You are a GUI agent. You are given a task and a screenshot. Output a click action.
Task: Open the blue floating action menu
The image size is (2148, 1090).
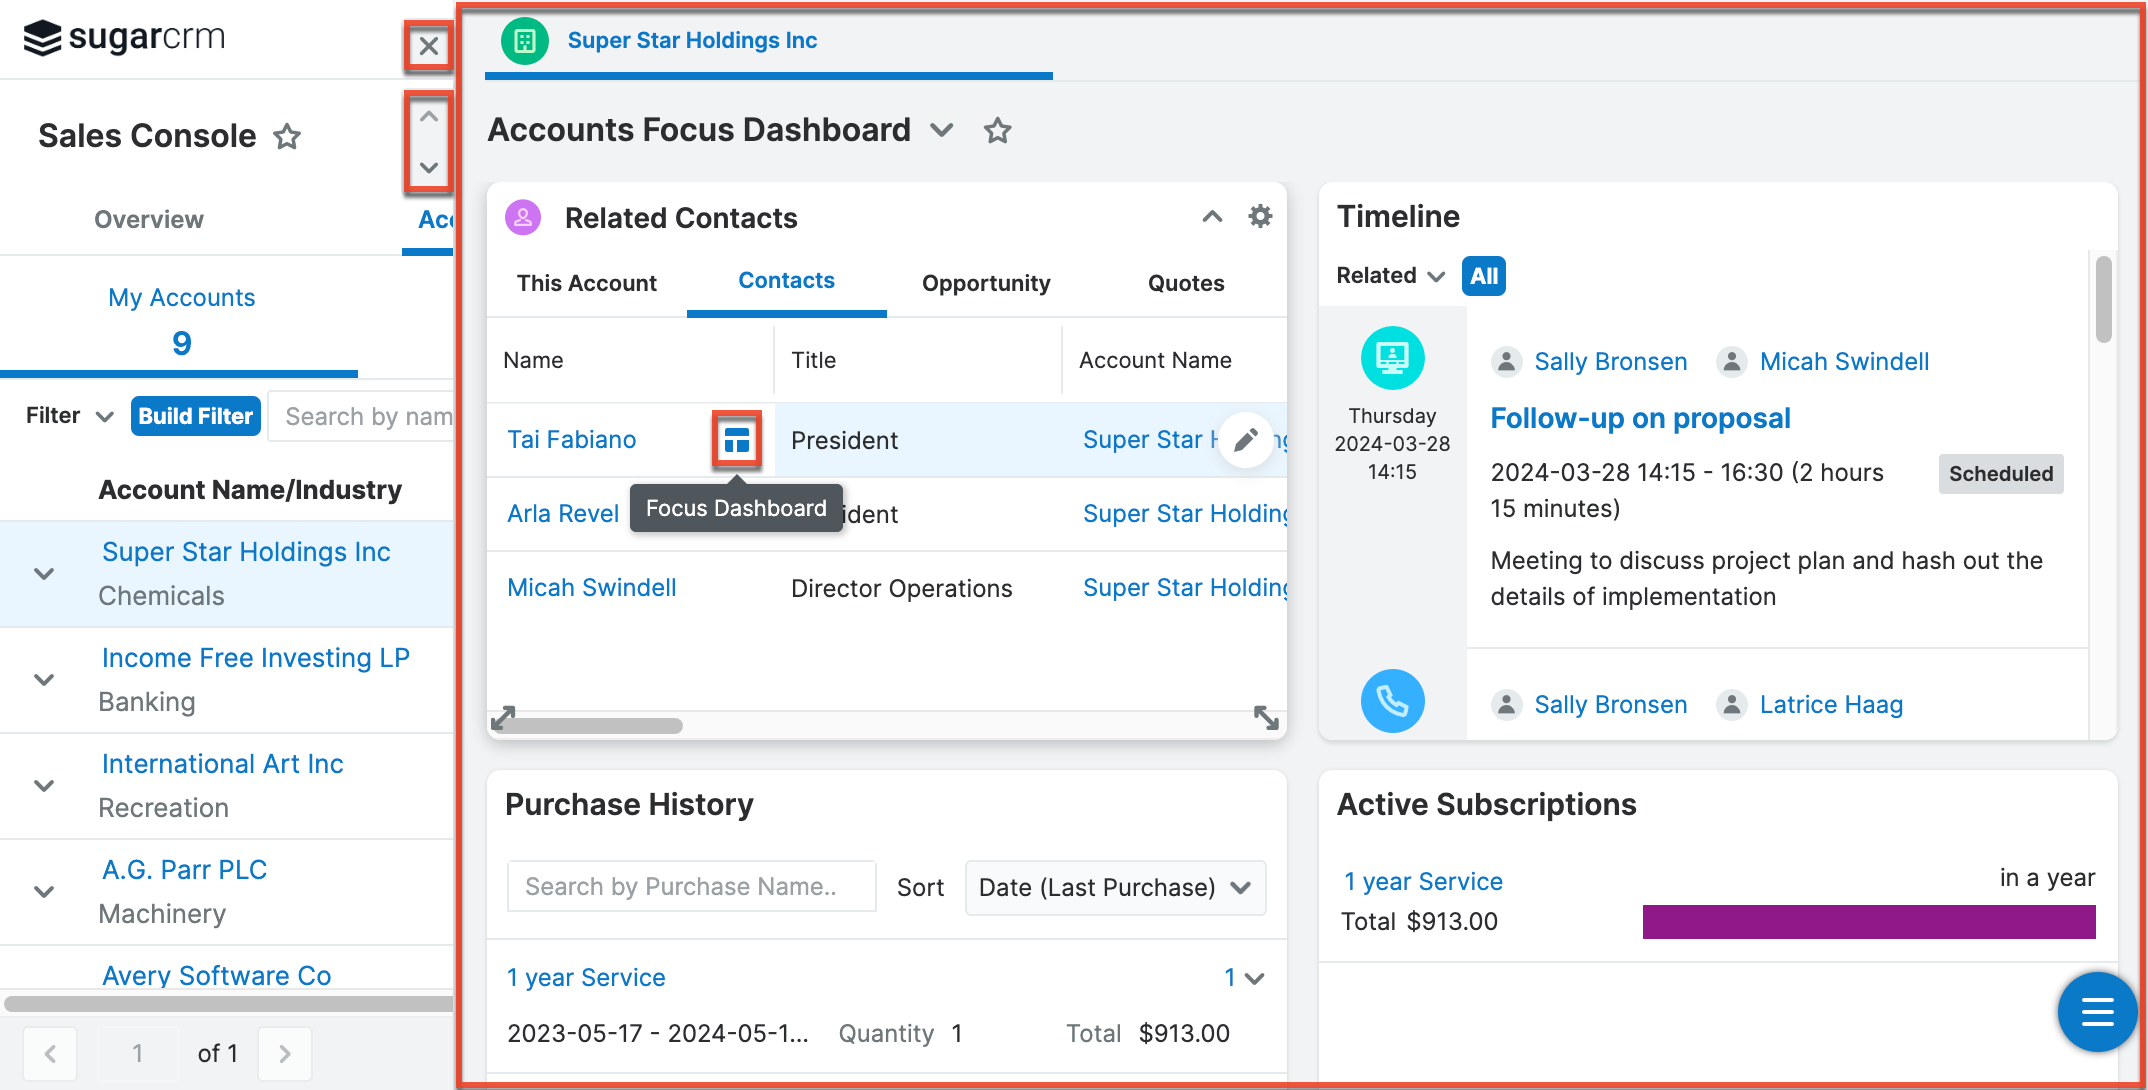coord(2097,1012)
